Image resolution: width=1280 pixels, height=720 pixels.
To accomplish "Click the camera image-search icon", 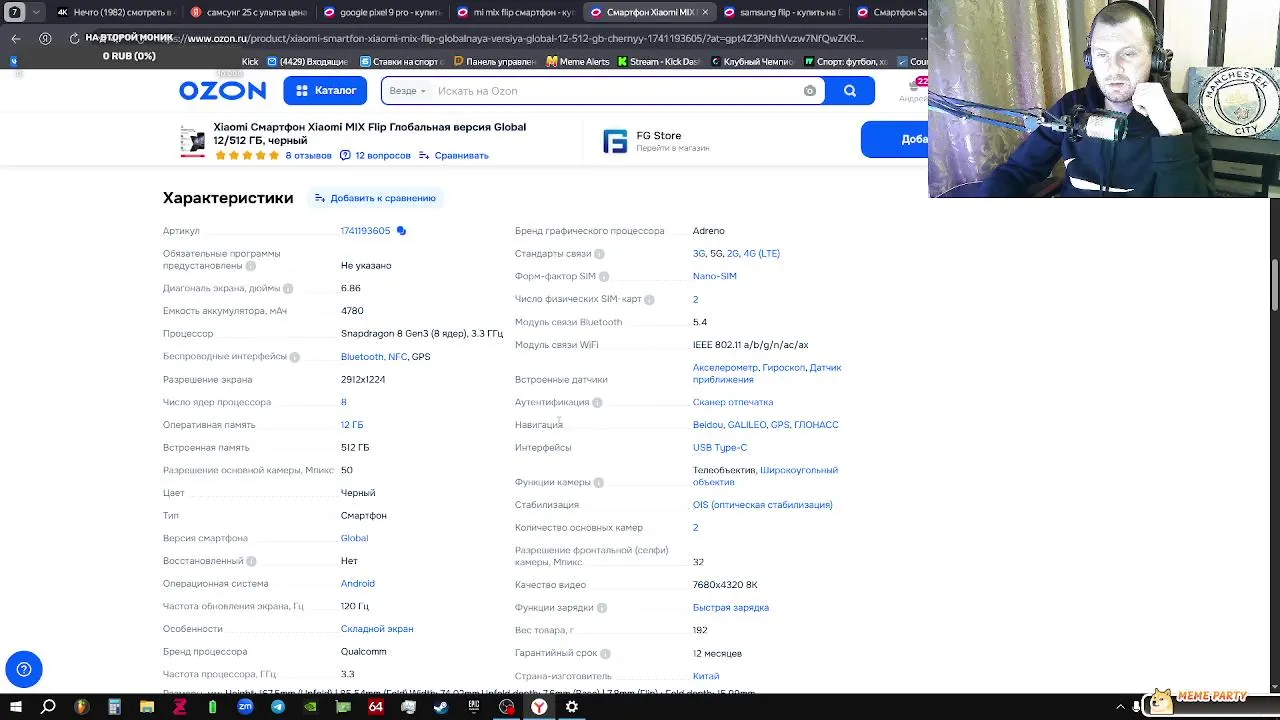I will click(810, 91).
